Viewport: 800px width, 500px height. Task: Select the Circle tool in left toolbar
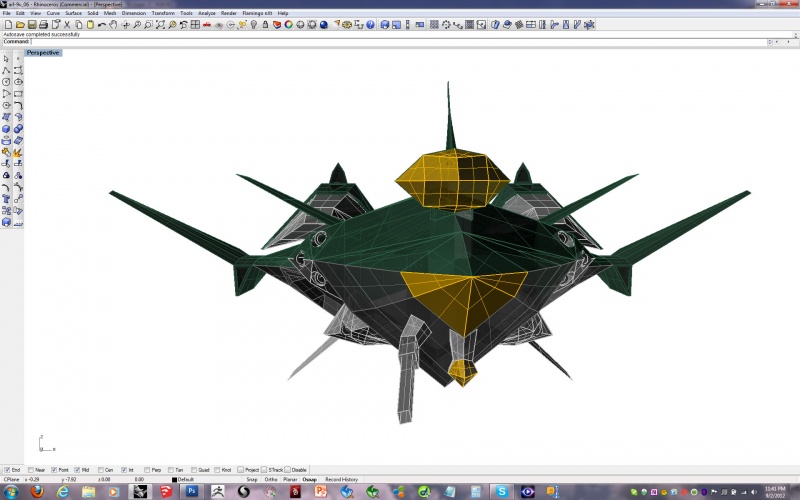[6, 82]
